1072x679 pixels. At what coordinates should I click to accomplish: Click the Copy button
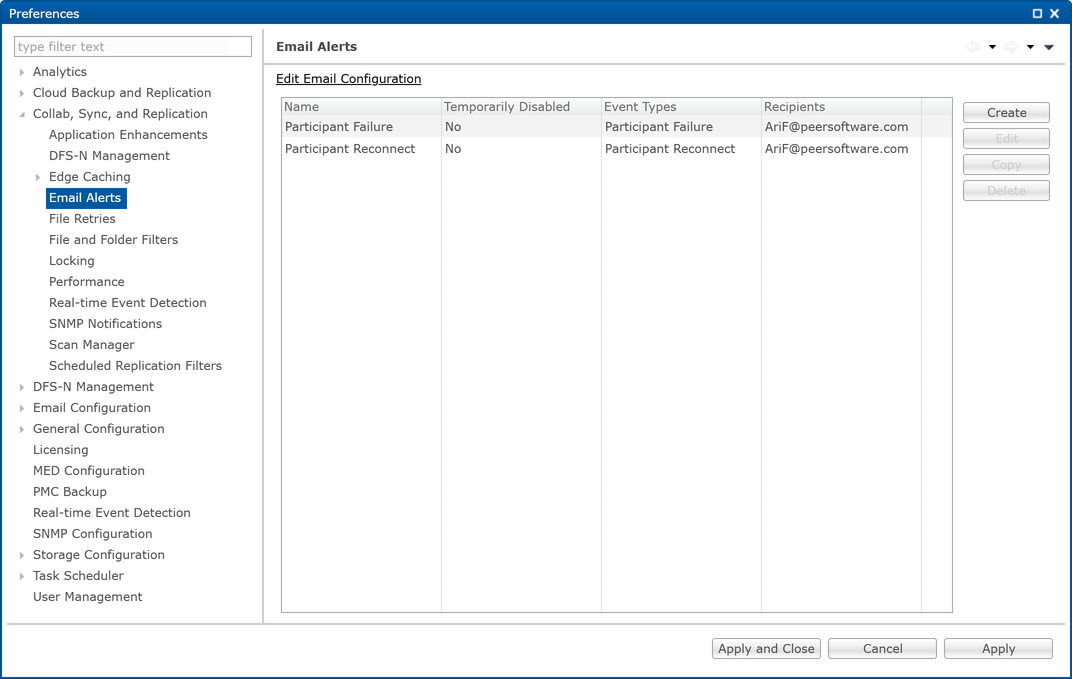[x=1006, y=165]
